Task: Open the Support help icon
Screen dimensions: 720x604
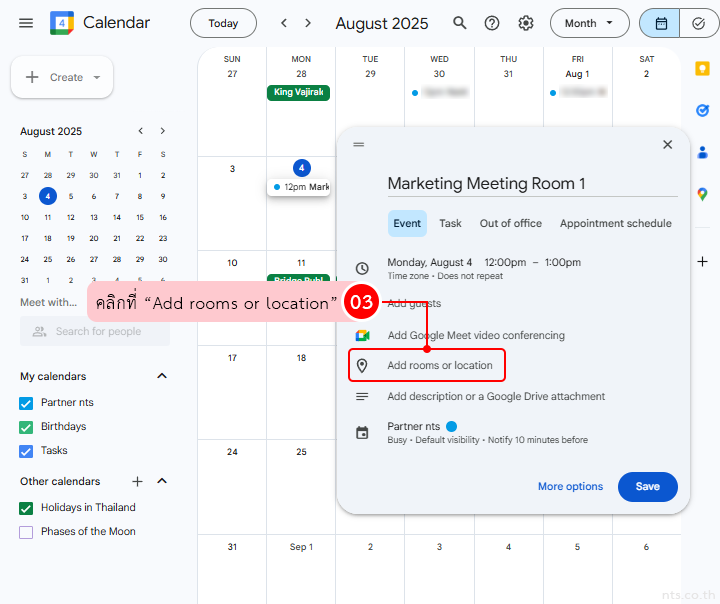Action: [492, 23]
